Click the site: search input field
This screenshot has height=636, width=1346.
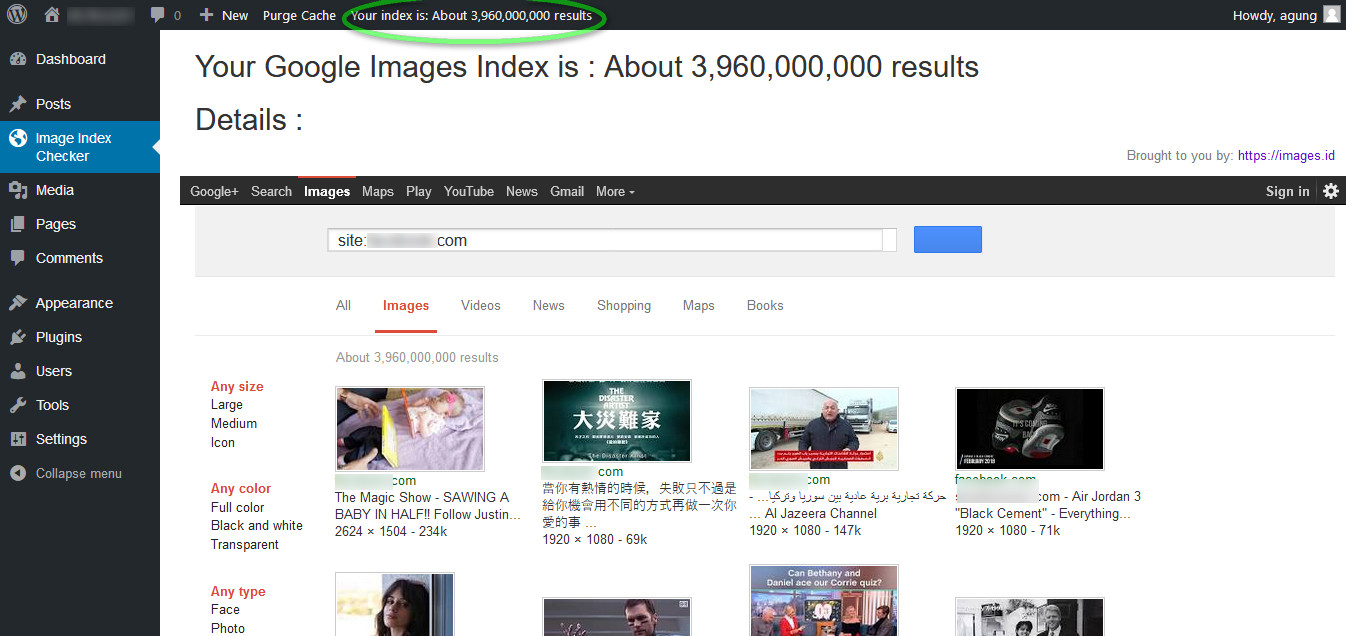605,240
